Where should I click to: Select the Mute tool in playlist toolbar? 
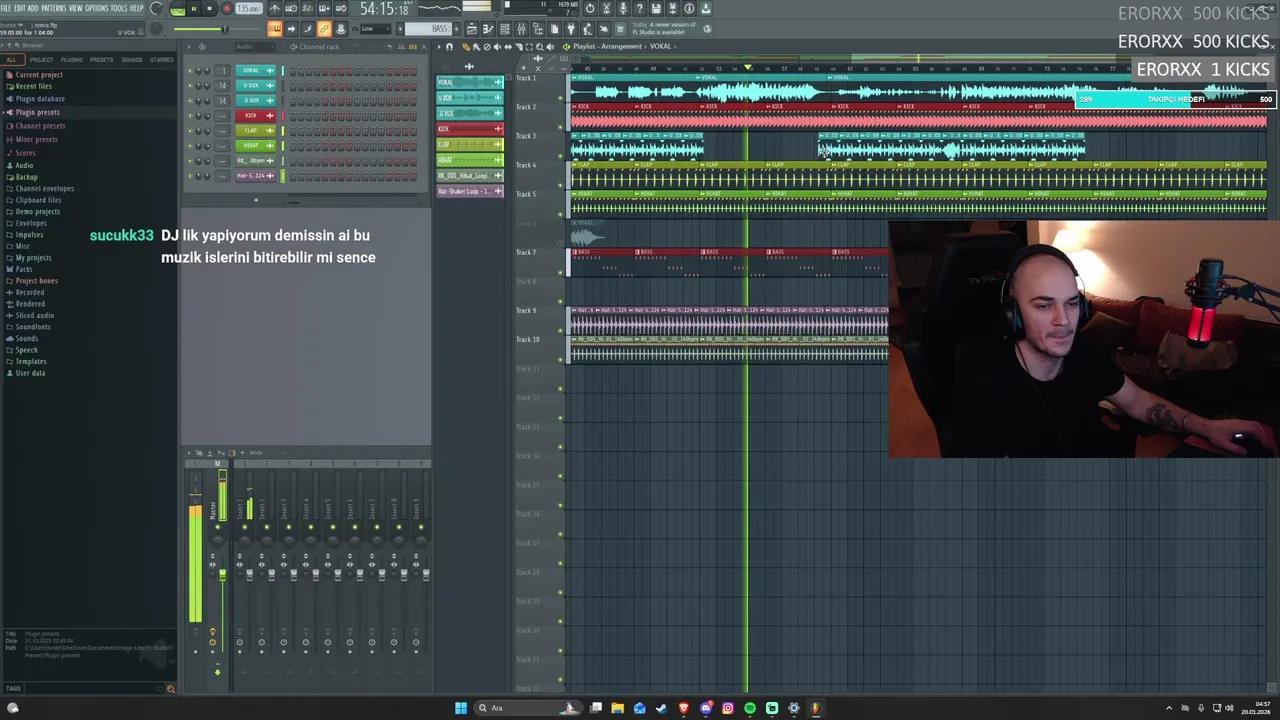(x=497, y=47)
